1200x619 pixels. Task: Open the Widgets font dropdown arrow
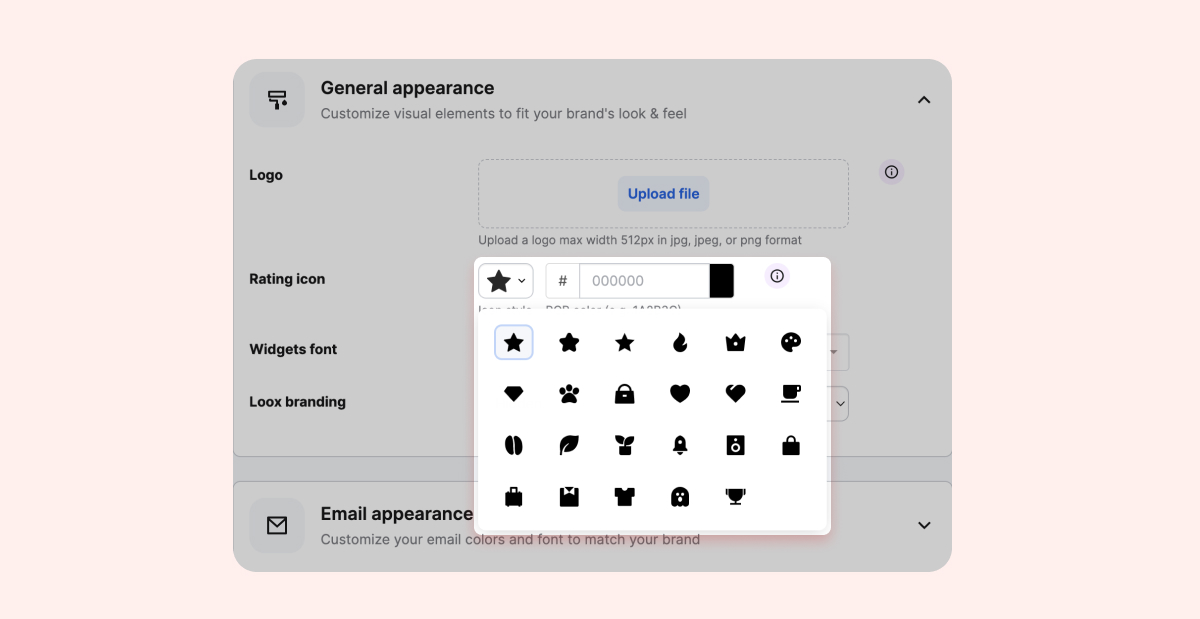pyautogui.click(x=834, y=352)
